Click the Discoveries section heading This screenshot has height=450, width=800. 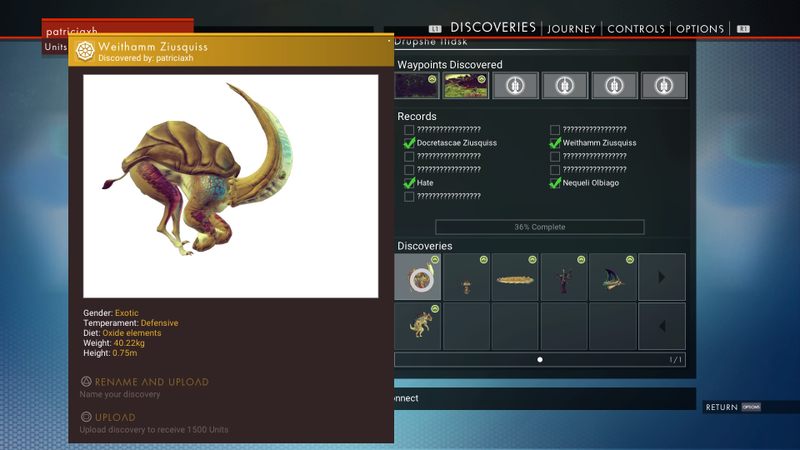(x=424, y=246)
